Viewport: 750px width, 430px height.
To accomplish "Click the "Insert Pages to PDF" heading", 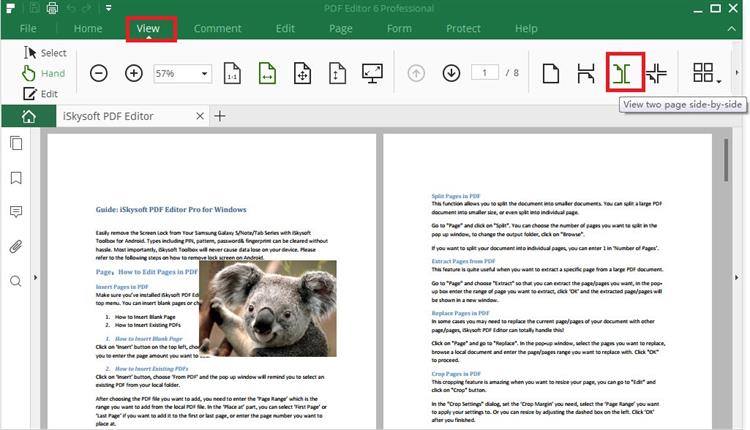I will 122,287.
